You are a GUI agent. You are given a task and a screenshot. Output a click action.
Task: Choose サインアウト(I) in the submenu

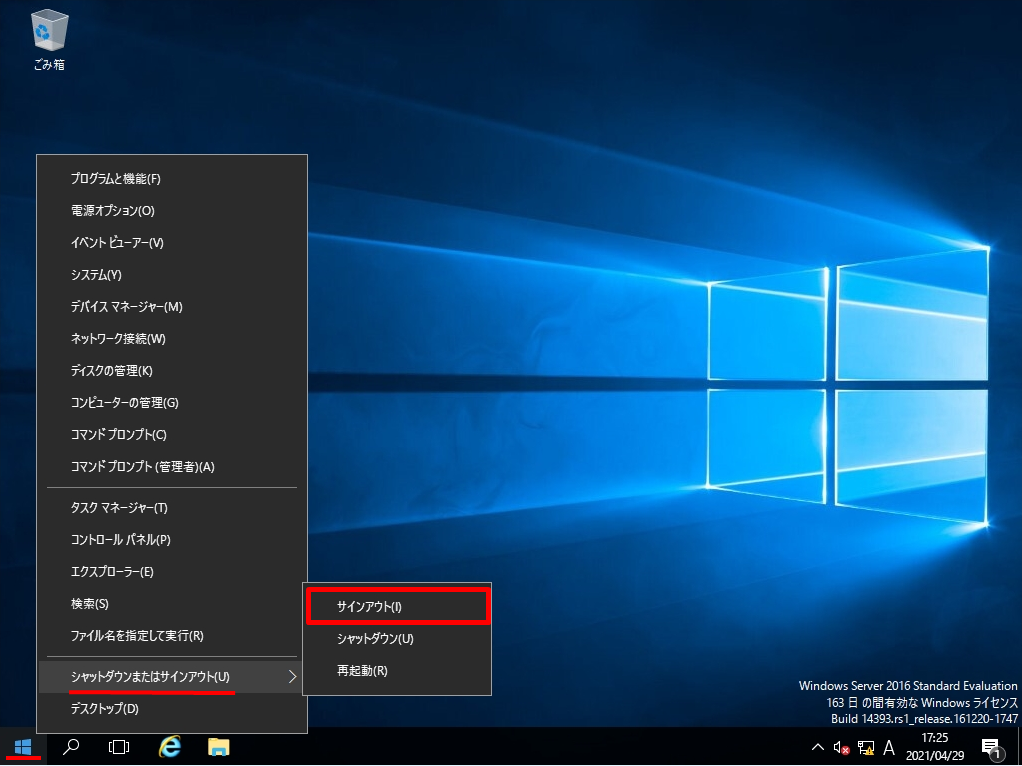point(398,606)
